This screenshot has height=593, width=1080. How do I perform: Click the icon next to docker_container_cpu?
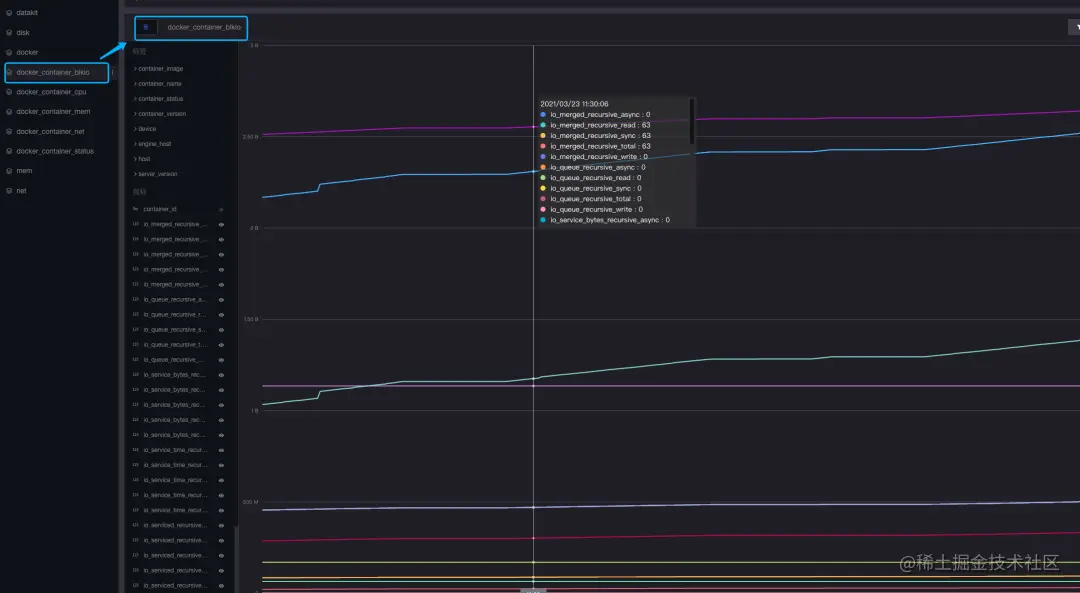[9, 92]
